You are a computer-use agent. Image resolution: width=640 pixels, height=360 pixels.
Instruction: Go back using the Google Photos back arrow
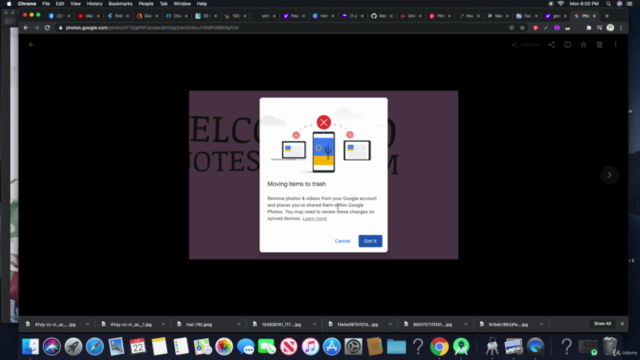click(31, 44)
